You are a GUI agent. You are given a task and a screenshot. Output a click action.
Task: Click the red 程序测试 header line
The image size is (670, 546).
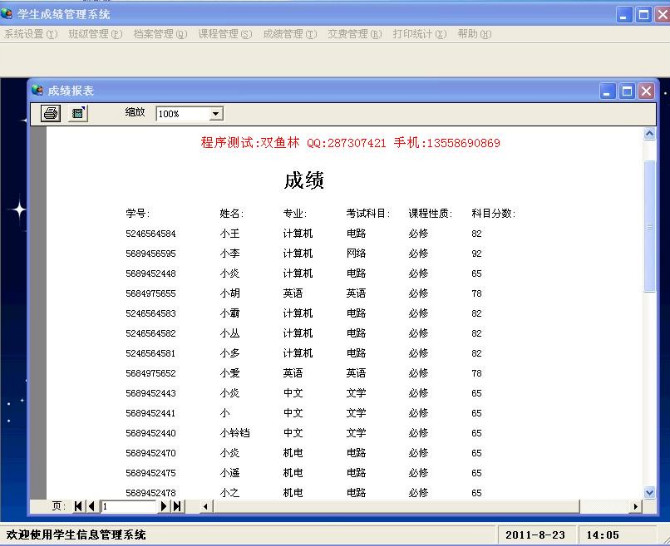click(x=350, y=142)
